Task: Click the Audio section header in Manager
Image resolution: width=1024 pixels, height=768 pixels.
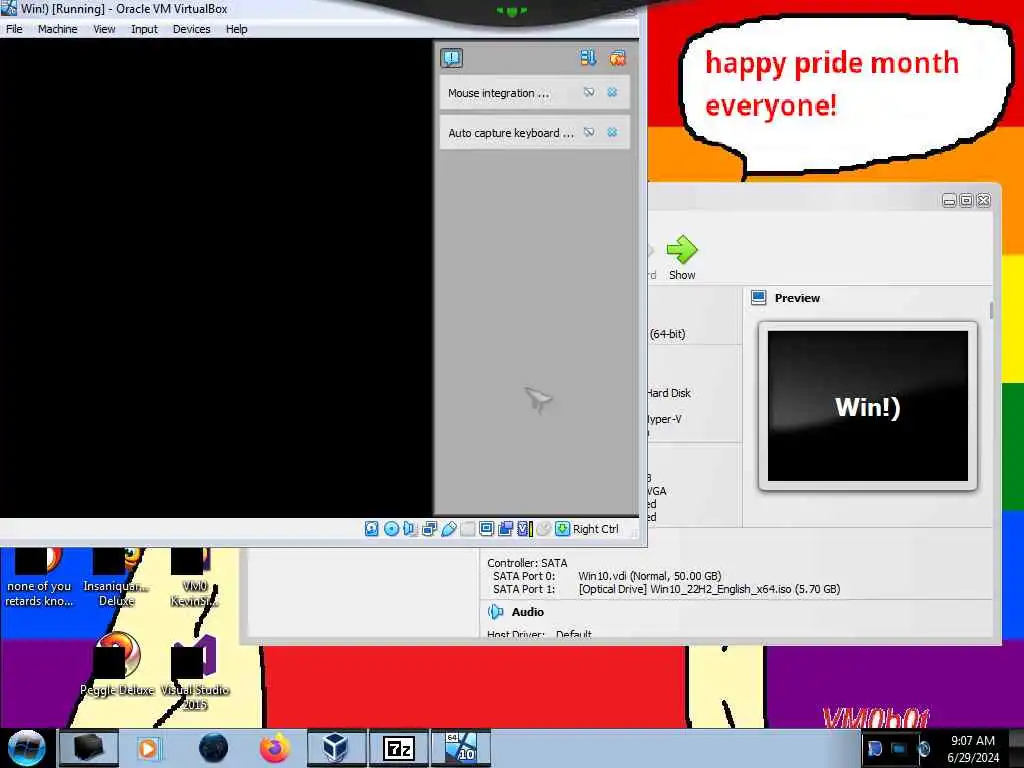Action: 527,612
